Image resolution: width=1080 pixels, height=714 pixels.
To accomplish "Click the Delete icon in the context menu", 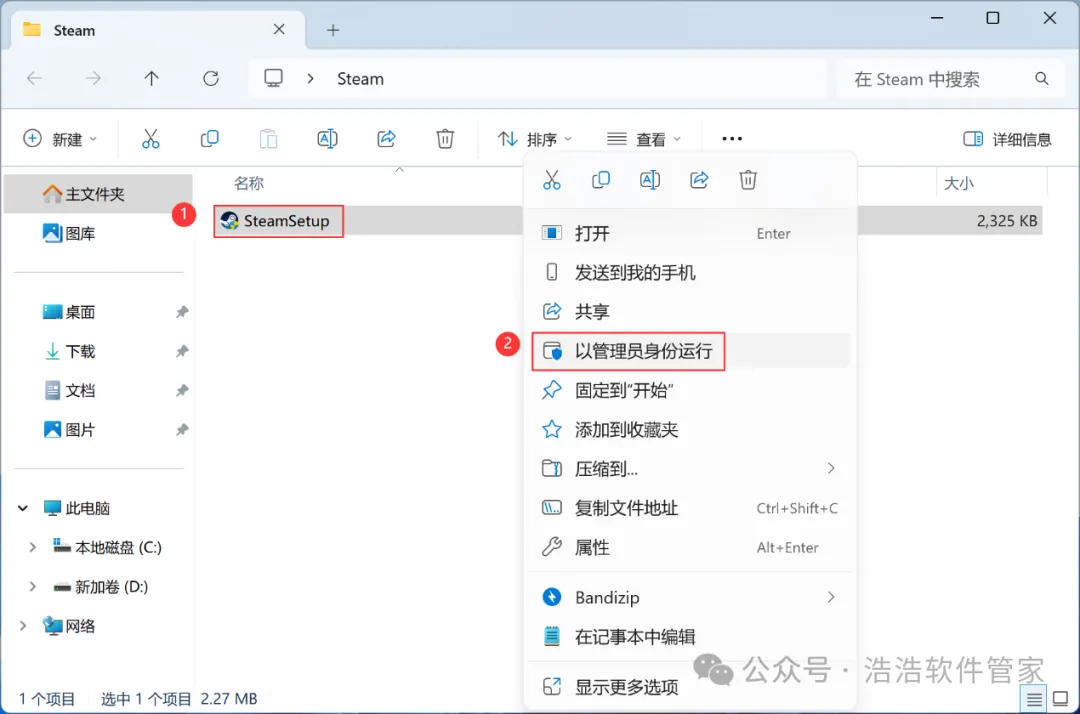I will click(x=748, y=180).
